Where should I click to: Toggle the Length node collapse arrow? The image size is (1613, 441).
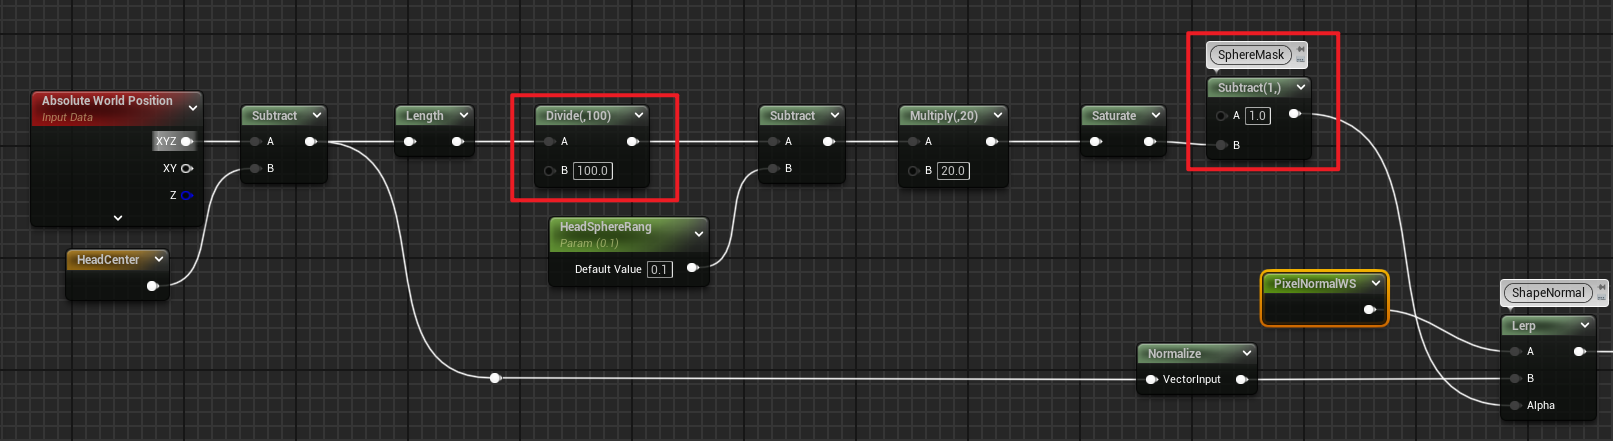tap(464, 115)
